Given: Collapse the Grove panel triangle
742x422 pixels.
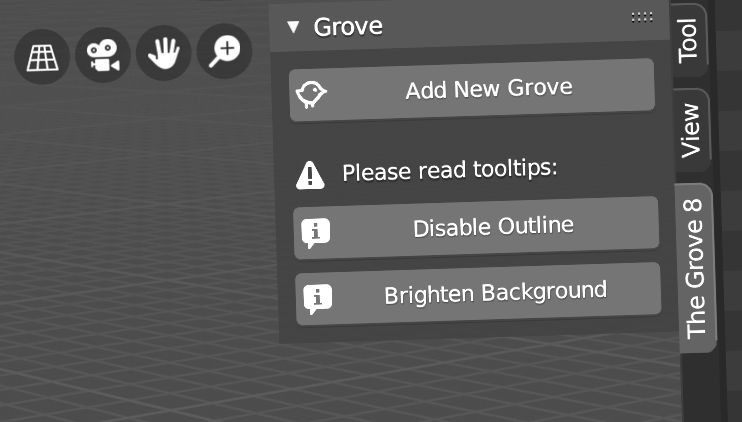Looking at the screenshot, I should pyautogui.click(x=293, y=27).
